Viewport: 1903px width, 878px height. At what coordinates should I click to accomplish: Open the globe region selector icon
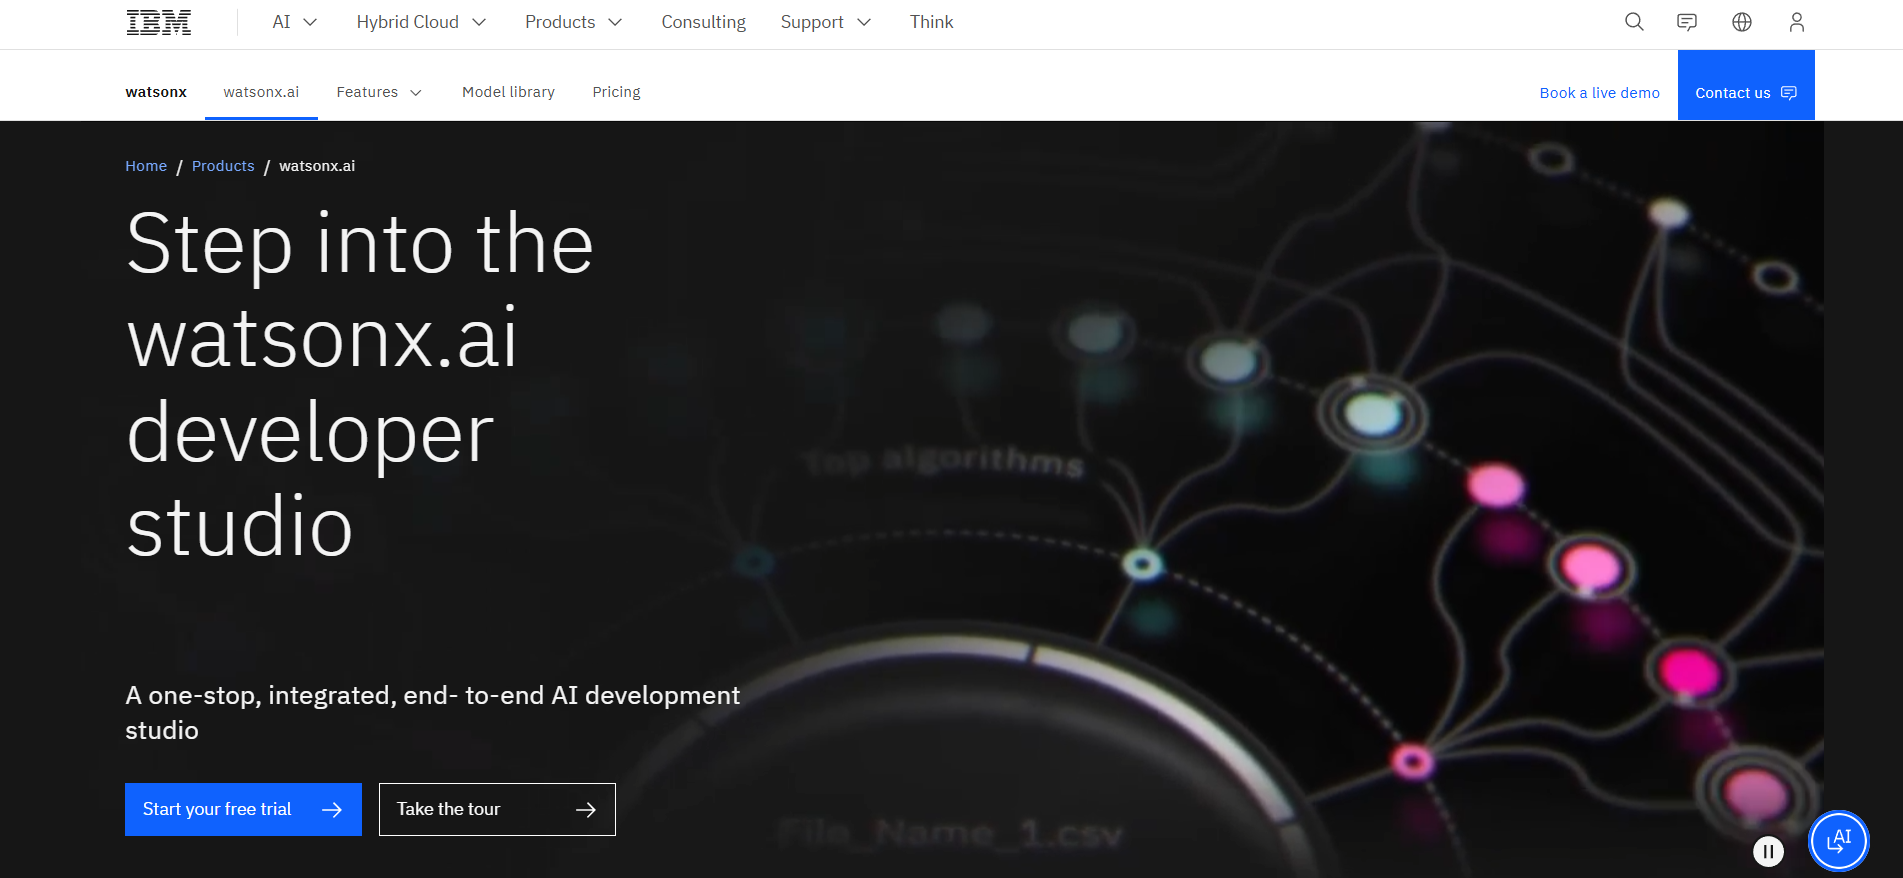1742,22
